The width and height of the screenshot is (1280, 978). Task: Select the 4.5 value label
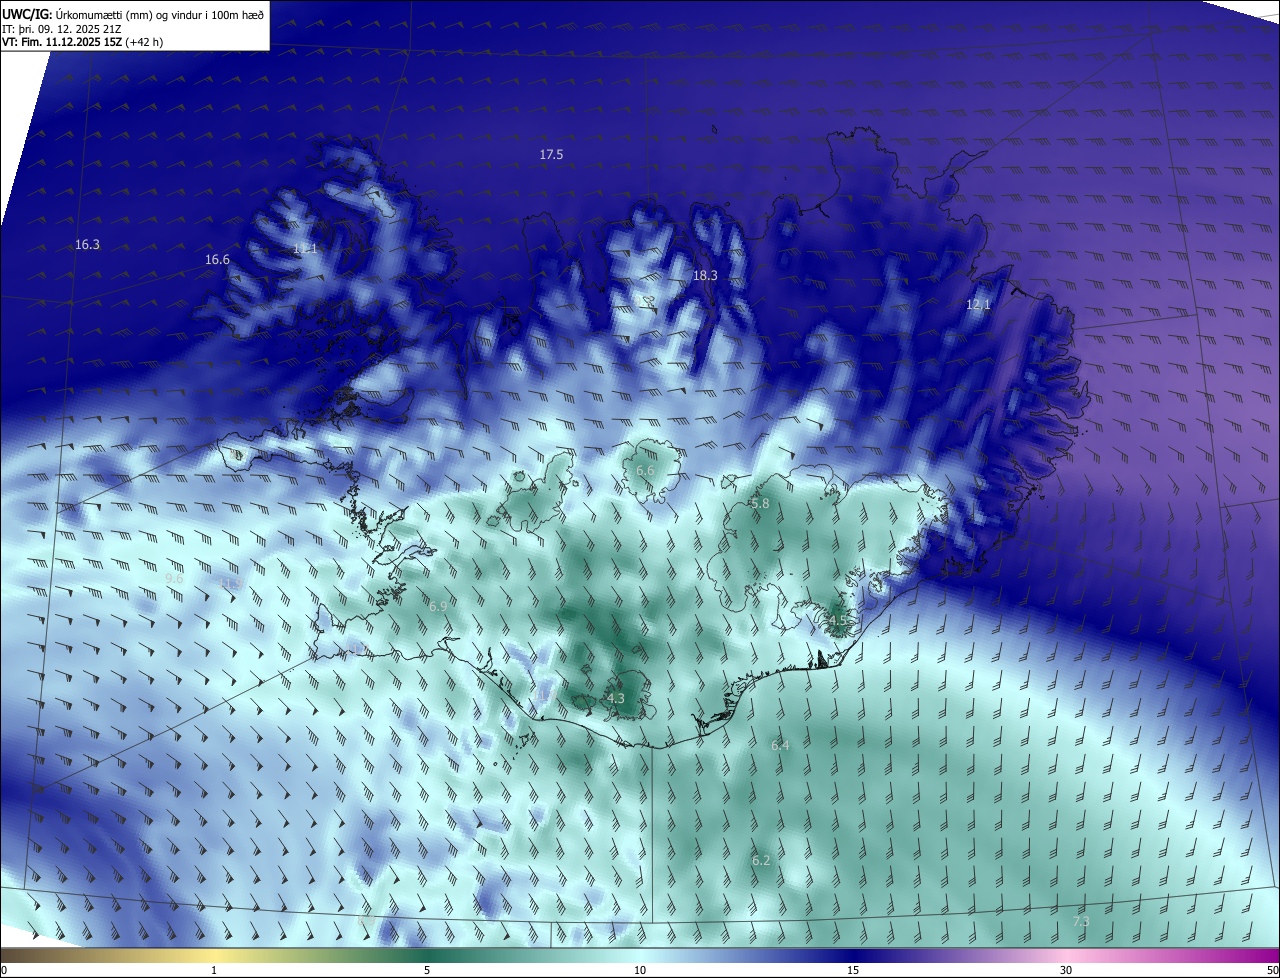tap(837, 620)
